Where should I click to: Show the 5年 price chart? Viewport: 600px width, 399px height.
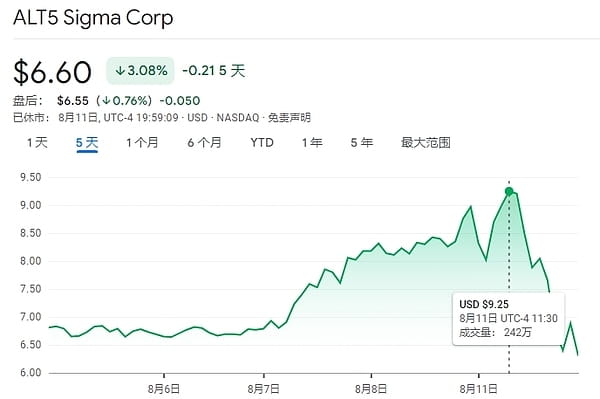[362, 143]
